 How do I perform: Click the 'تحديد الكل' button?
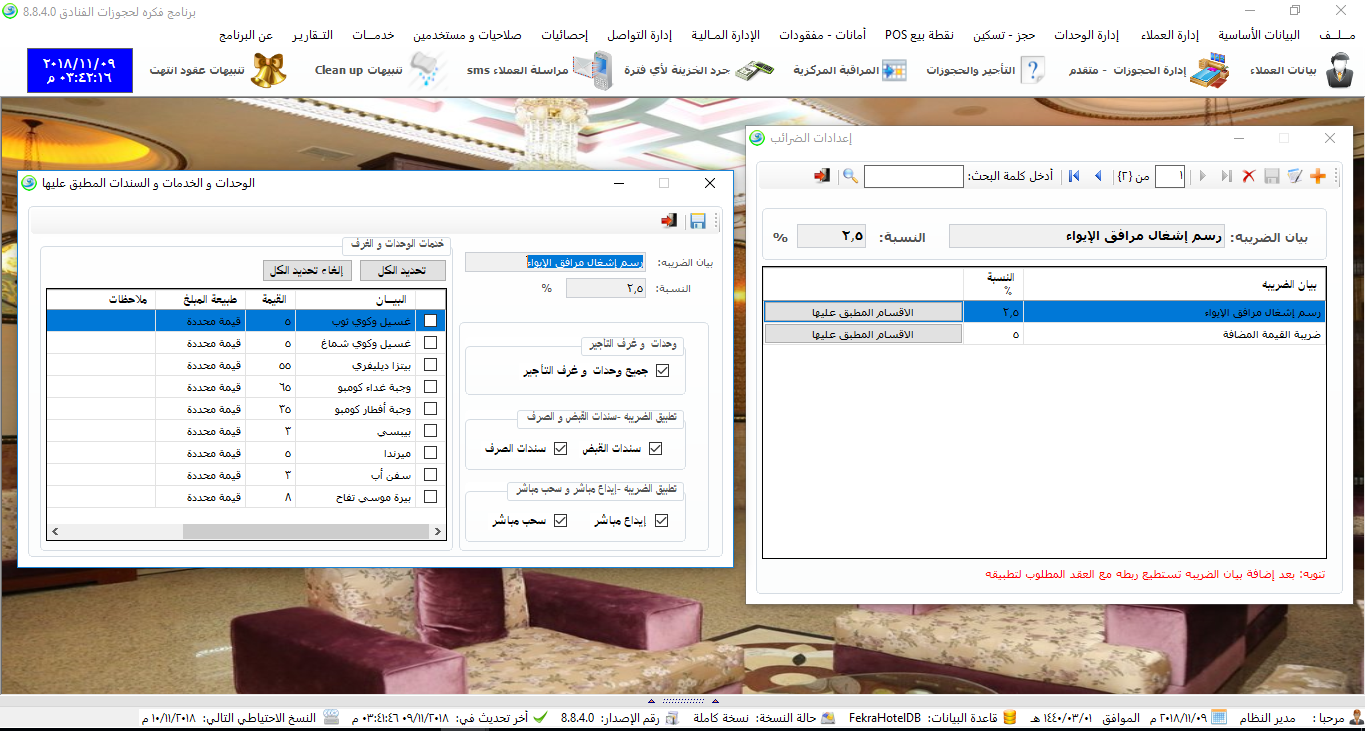(x=403, y=271)
